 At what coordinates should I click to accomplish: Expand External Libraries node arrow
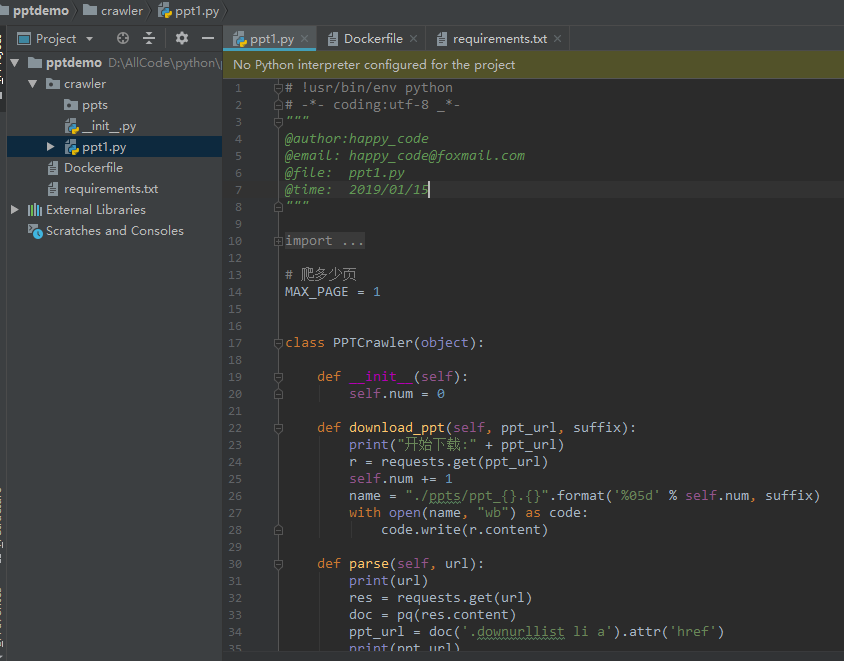pos(15,209)
